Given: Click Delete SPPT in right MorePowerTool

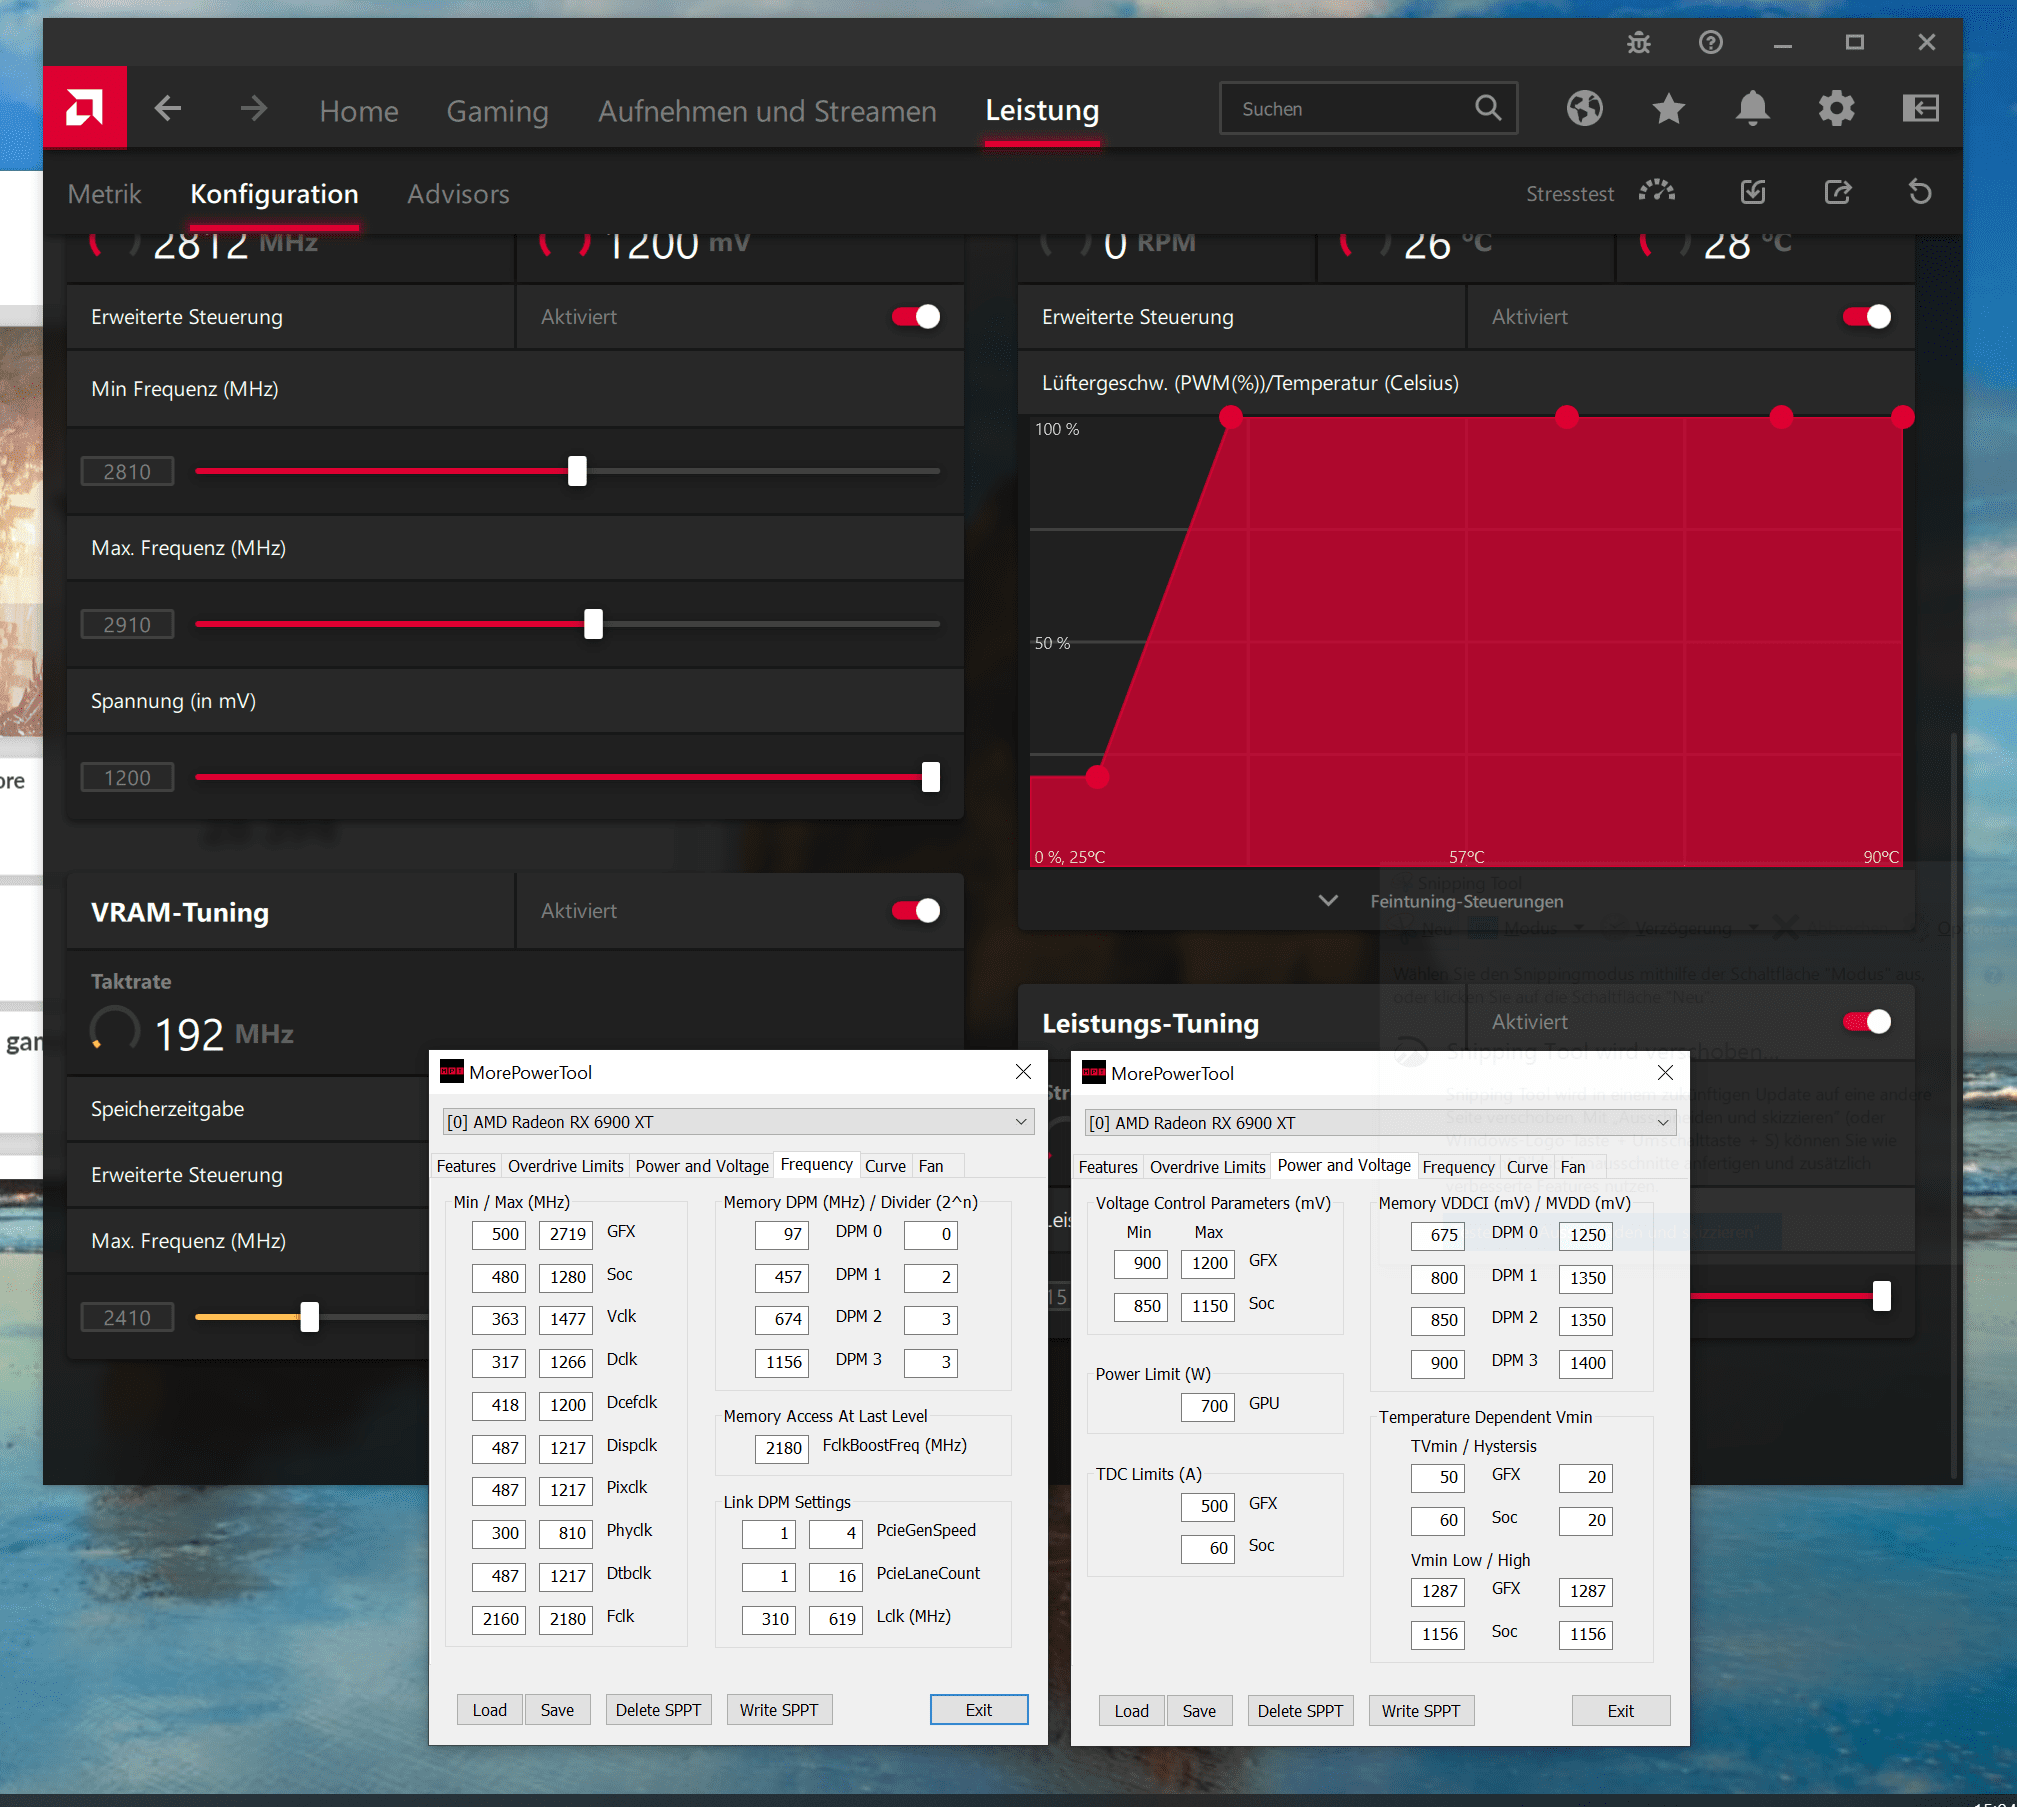Looking at the screenshot, I should coord(1300,1711).
